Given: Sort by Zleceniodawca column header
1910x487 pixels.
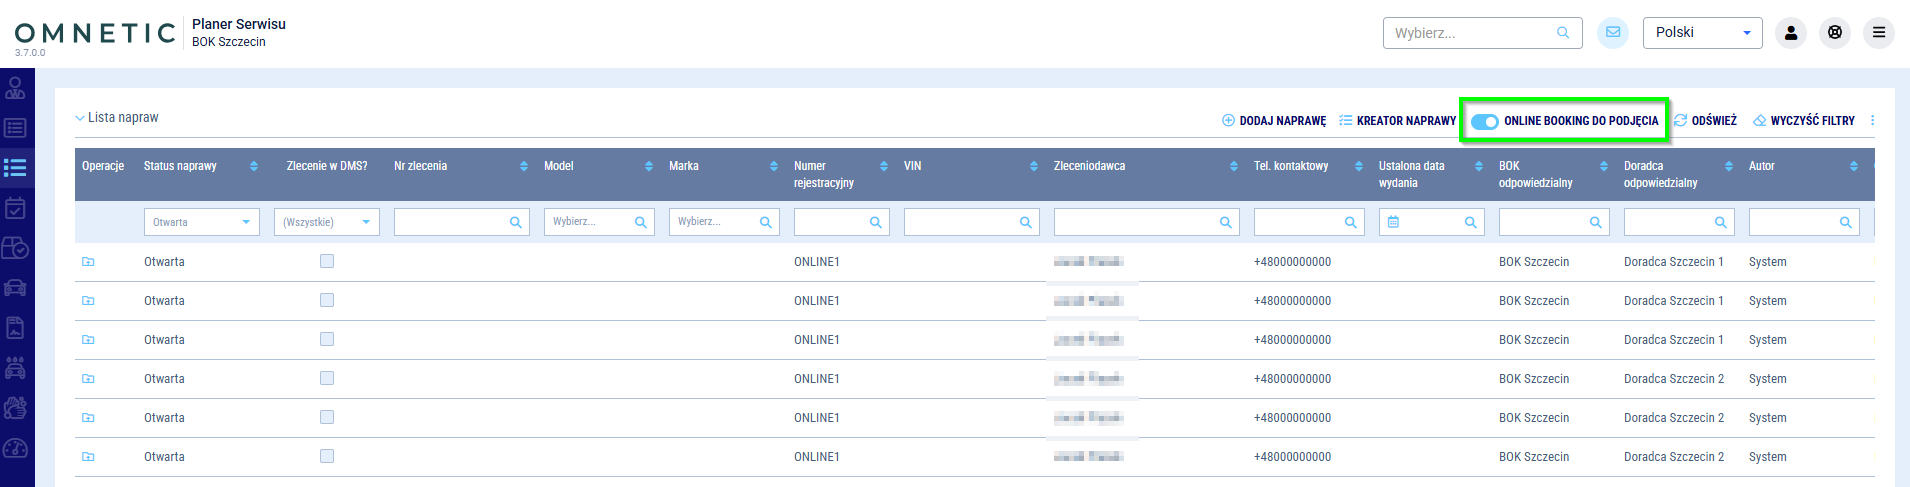Looking at the screenshot, I should click(x=1089, y=166).
